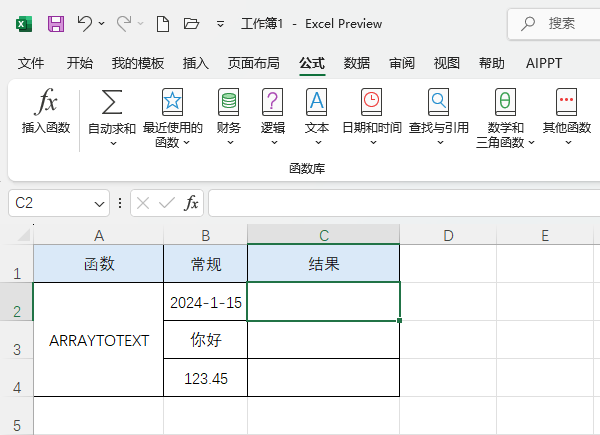Cancel entry with the X icon

143,203
